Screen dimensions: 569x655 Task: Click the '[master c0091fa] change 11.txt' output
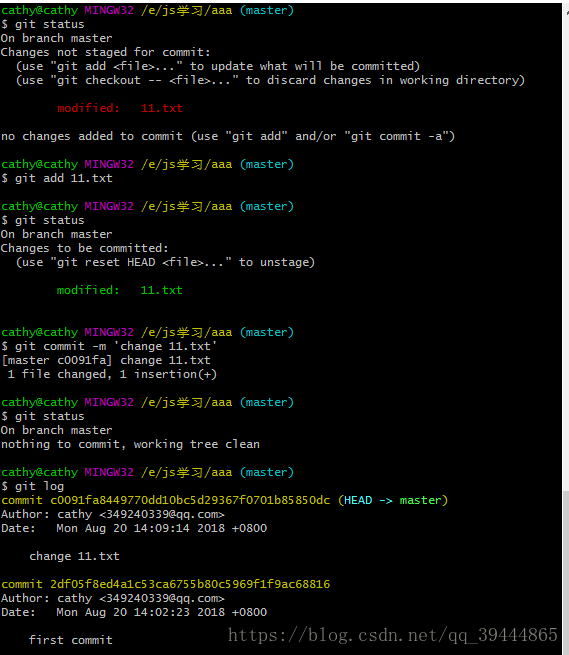coord(106,360)
